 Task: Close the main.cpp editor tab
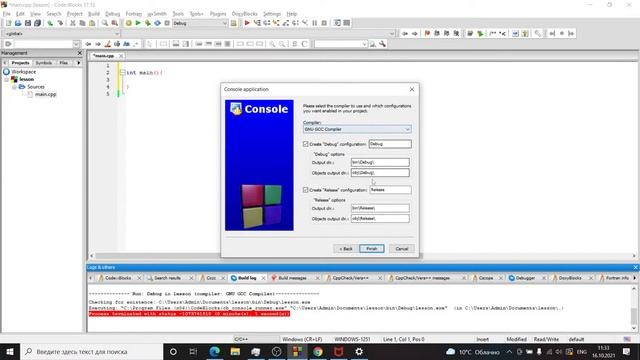click(121, 56)
